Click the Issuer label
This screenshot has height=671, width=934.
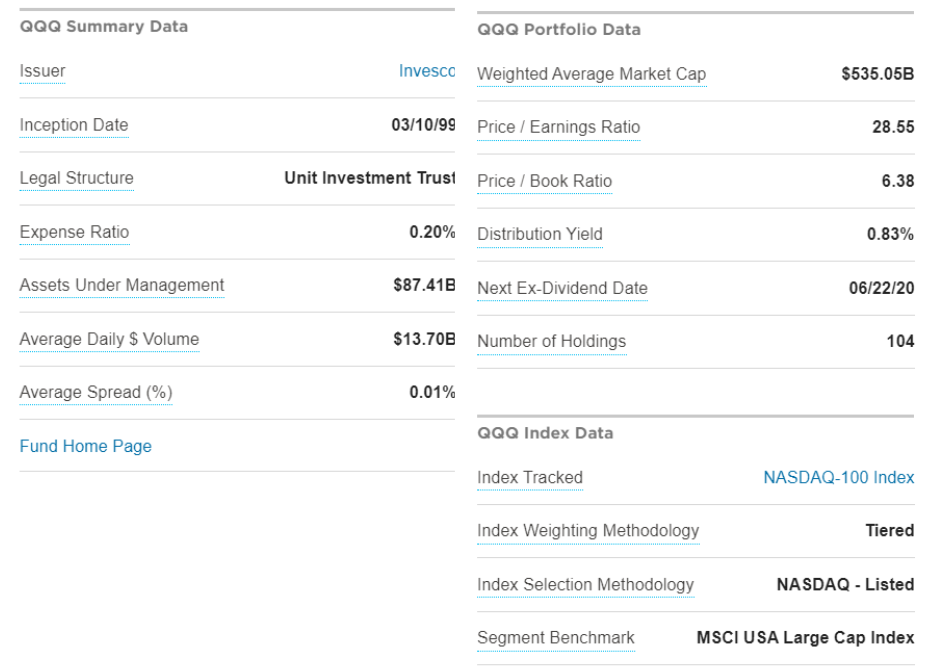coord(42,71)
